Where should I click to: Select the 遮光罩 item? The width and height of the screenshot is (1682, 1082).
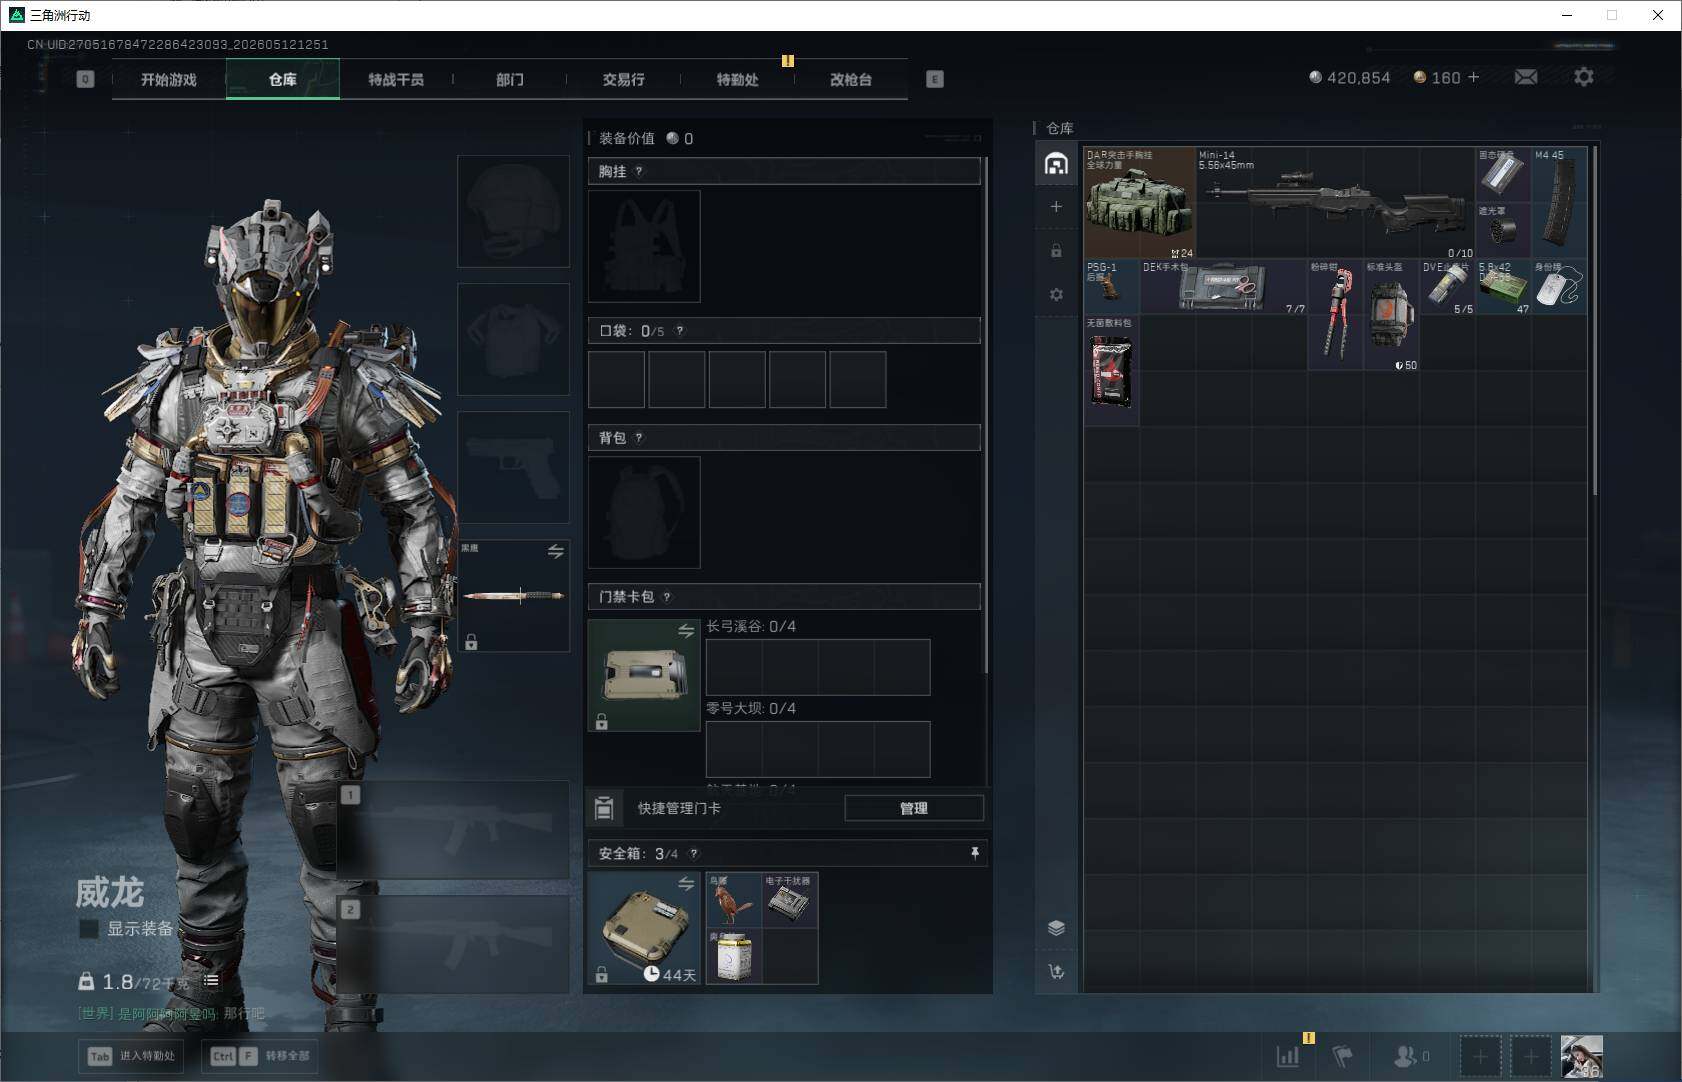[x=1503, y=231]
